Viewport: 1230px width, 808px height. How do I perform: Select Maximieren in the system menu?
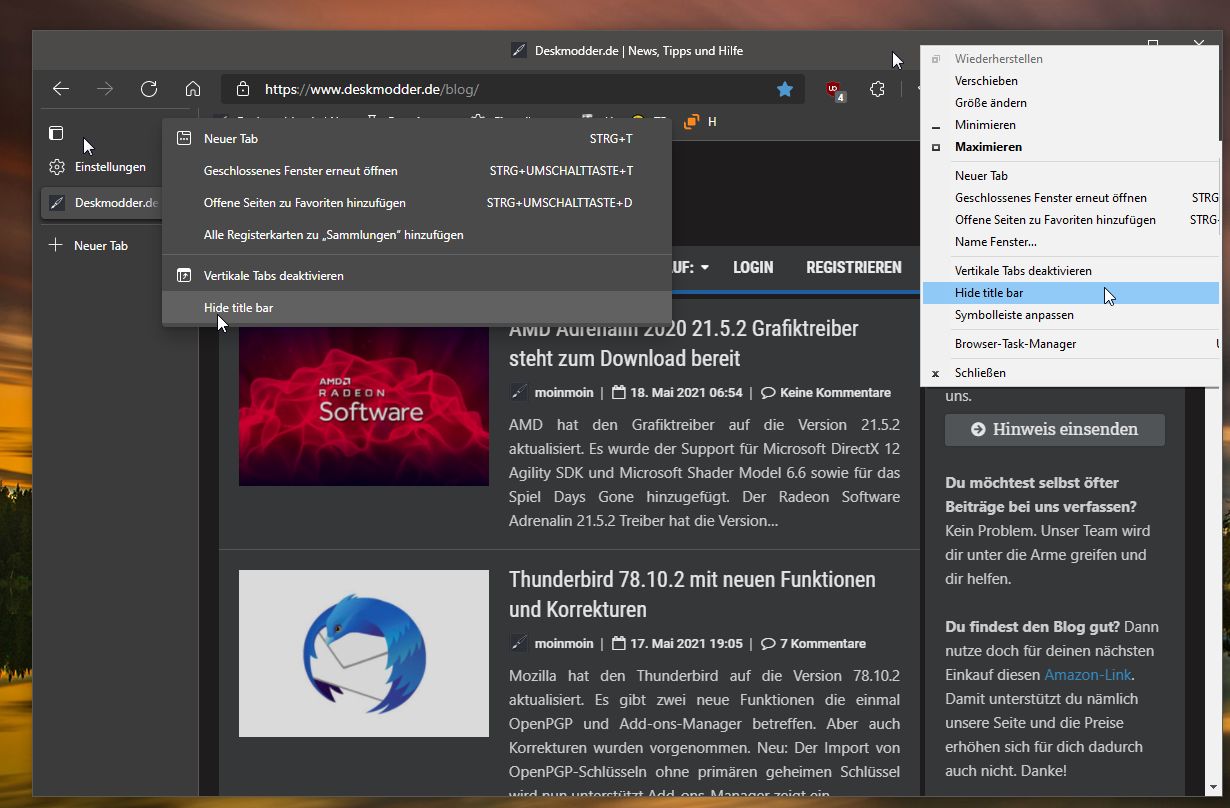point(1072,147)
